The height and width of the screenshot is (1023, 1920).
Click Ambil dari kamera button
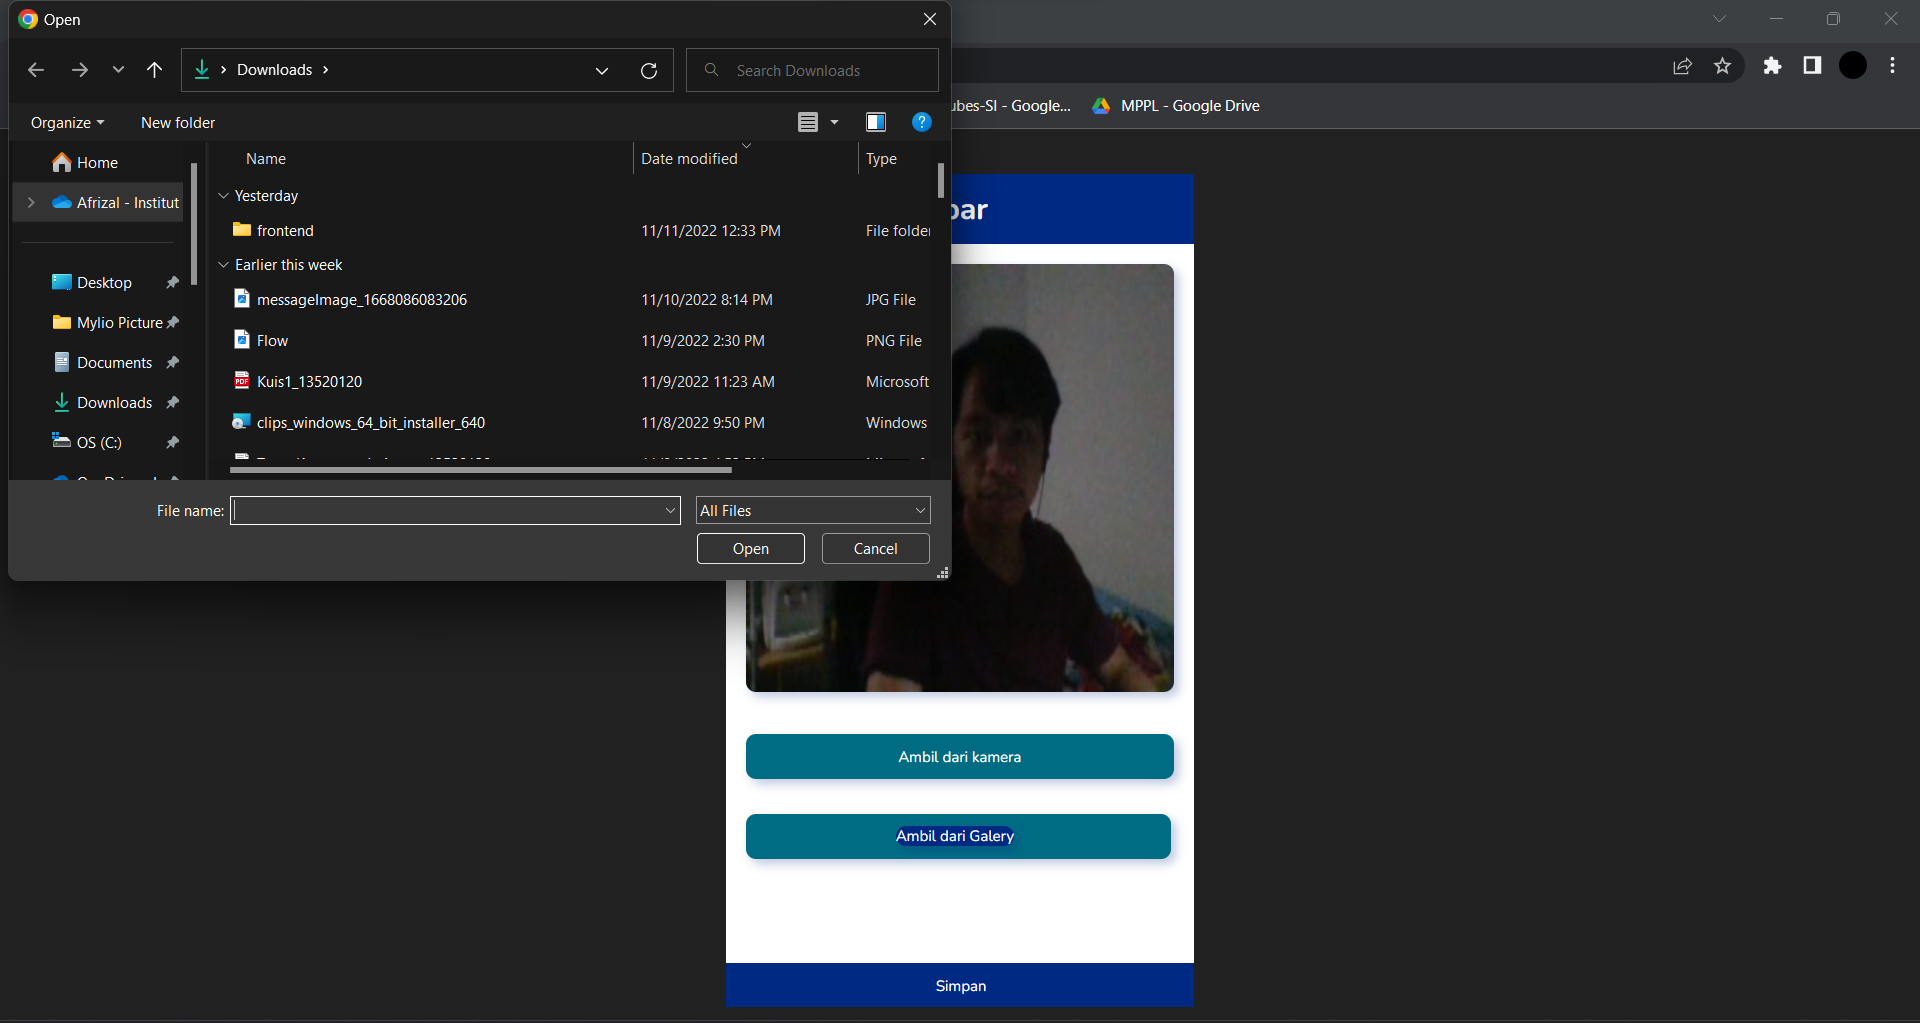tap(959, 756)
